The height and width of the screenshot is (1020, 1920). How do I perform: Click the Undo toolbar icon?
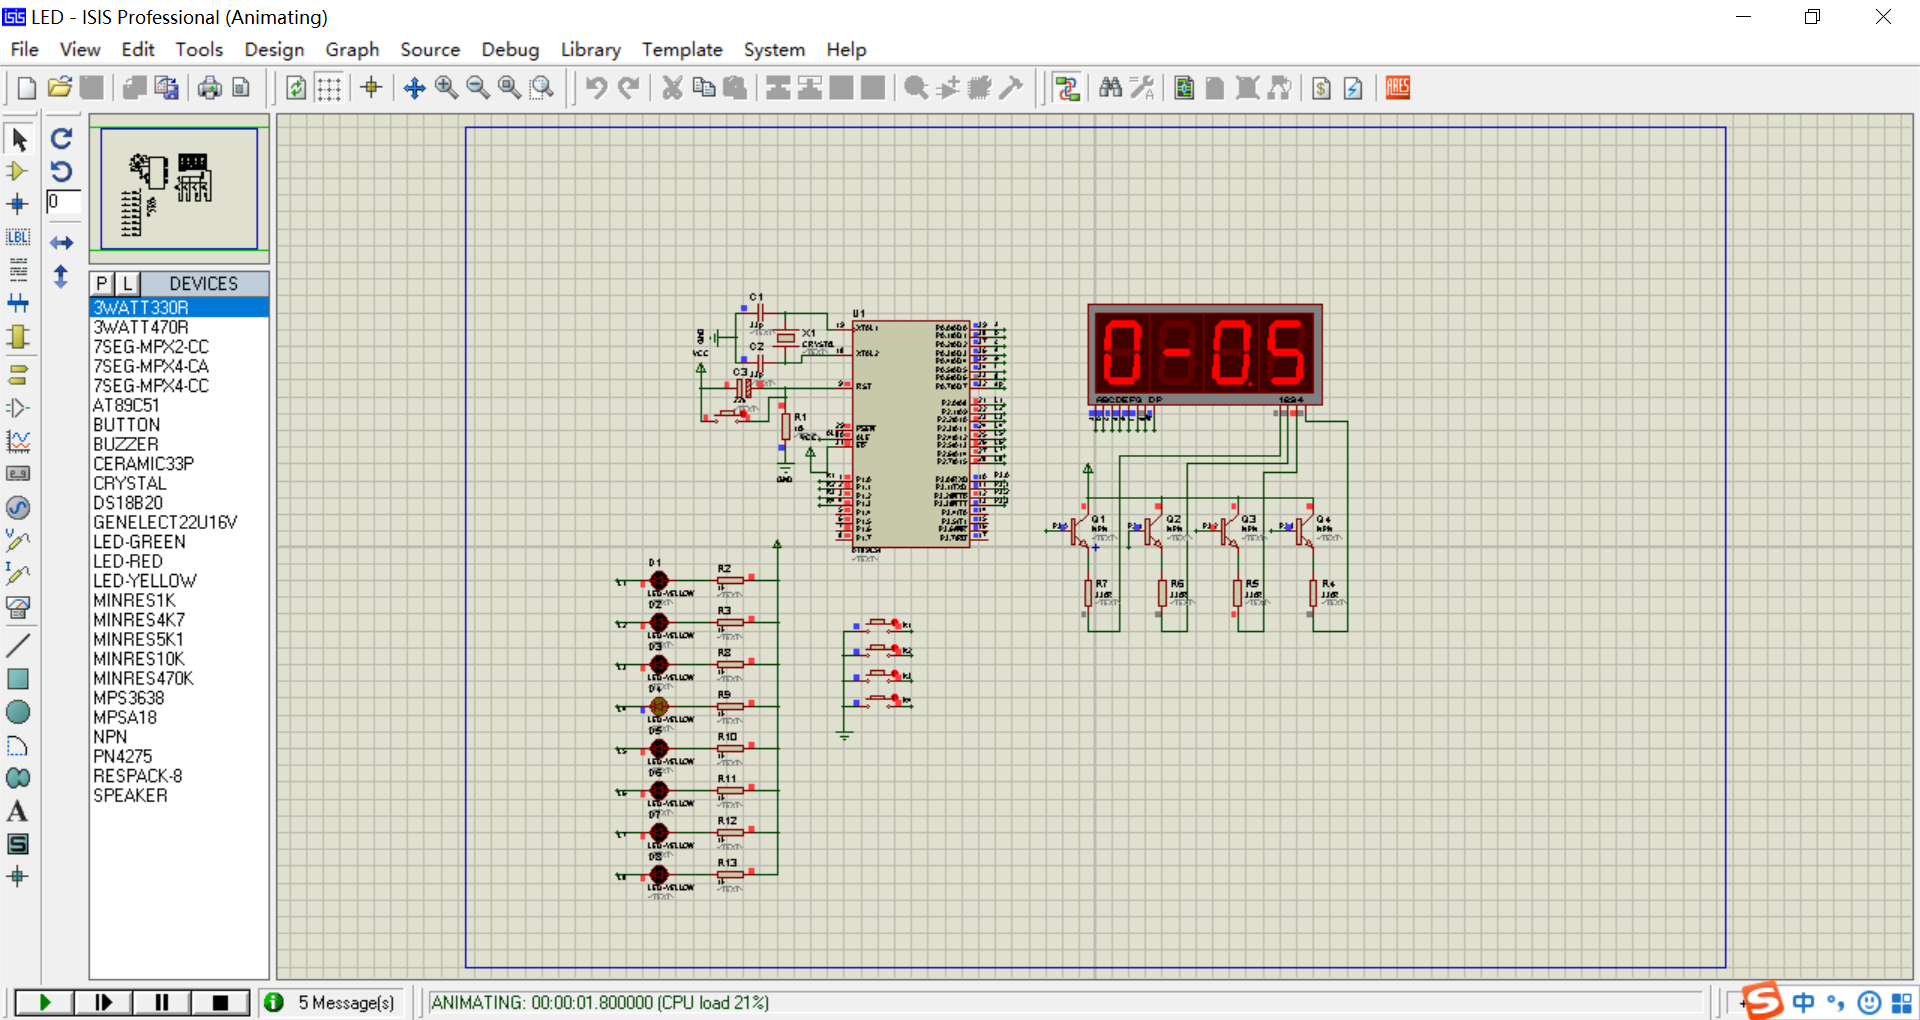click(596, 88)
